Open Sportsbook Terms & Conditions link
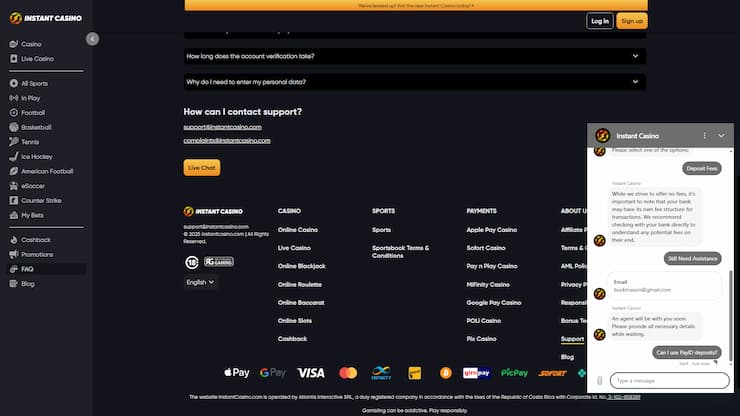Image resolution: width=740 pixels, height=416 pixels. tap(400, 252)
